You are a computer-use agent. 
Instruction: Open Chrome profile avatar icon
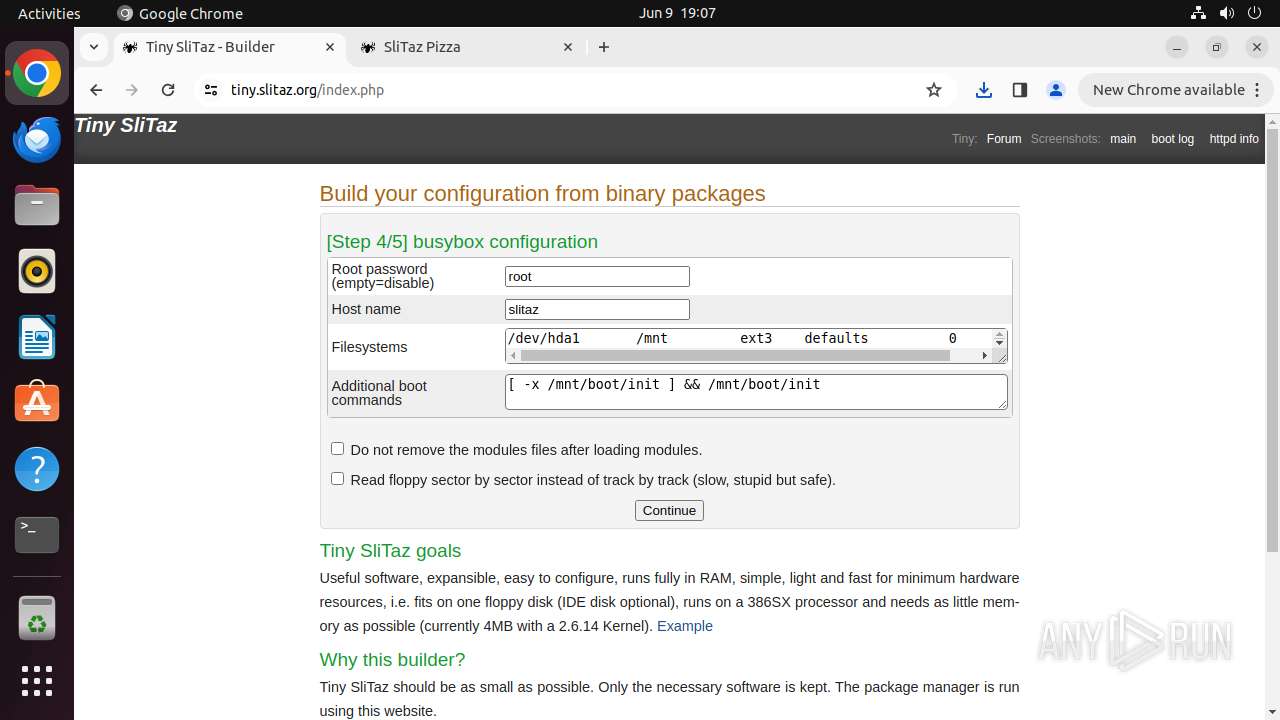[x=1056, y=90]
